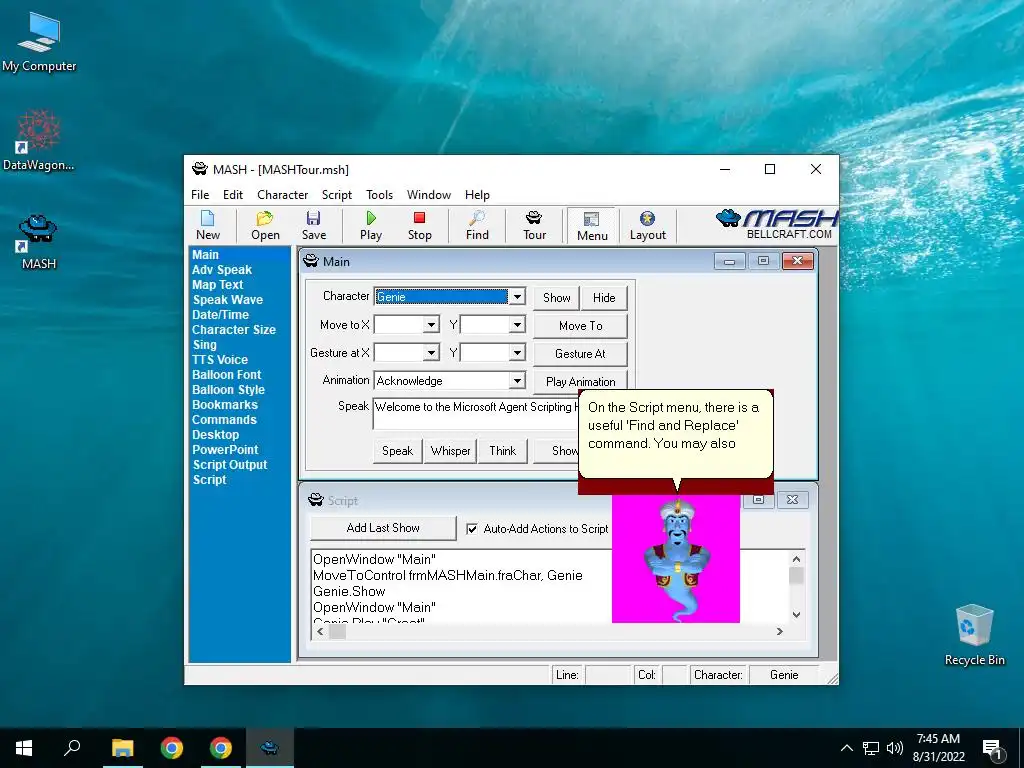Click the Layout toolbar icon
The image size is (1024, 768).
point(647,225)
